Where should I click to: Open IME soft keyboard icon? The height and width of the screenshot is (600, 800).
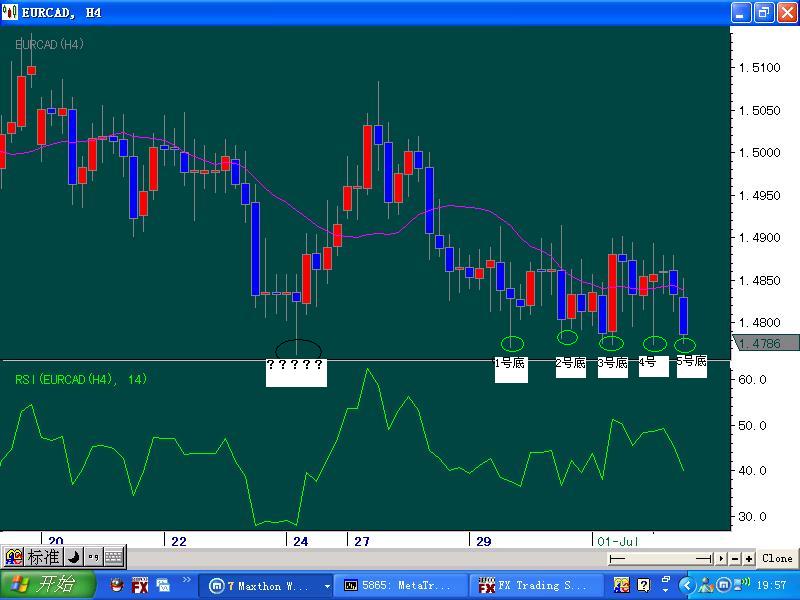pos(113,557)
